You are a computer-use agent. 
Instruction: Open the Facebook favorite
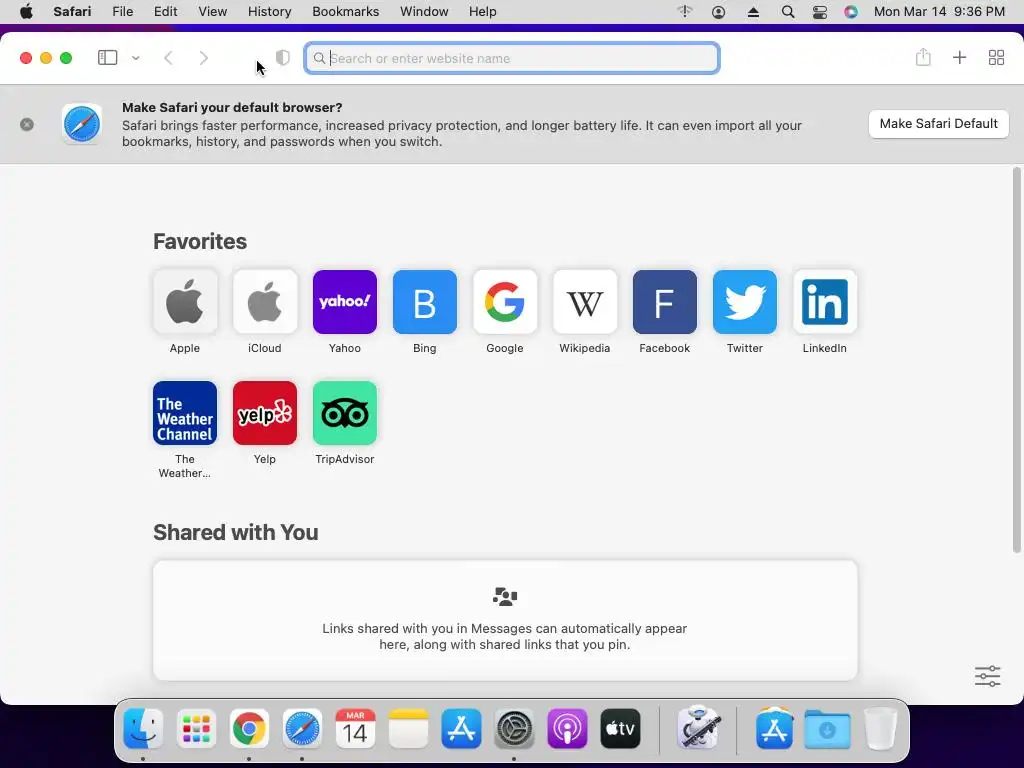665,302
